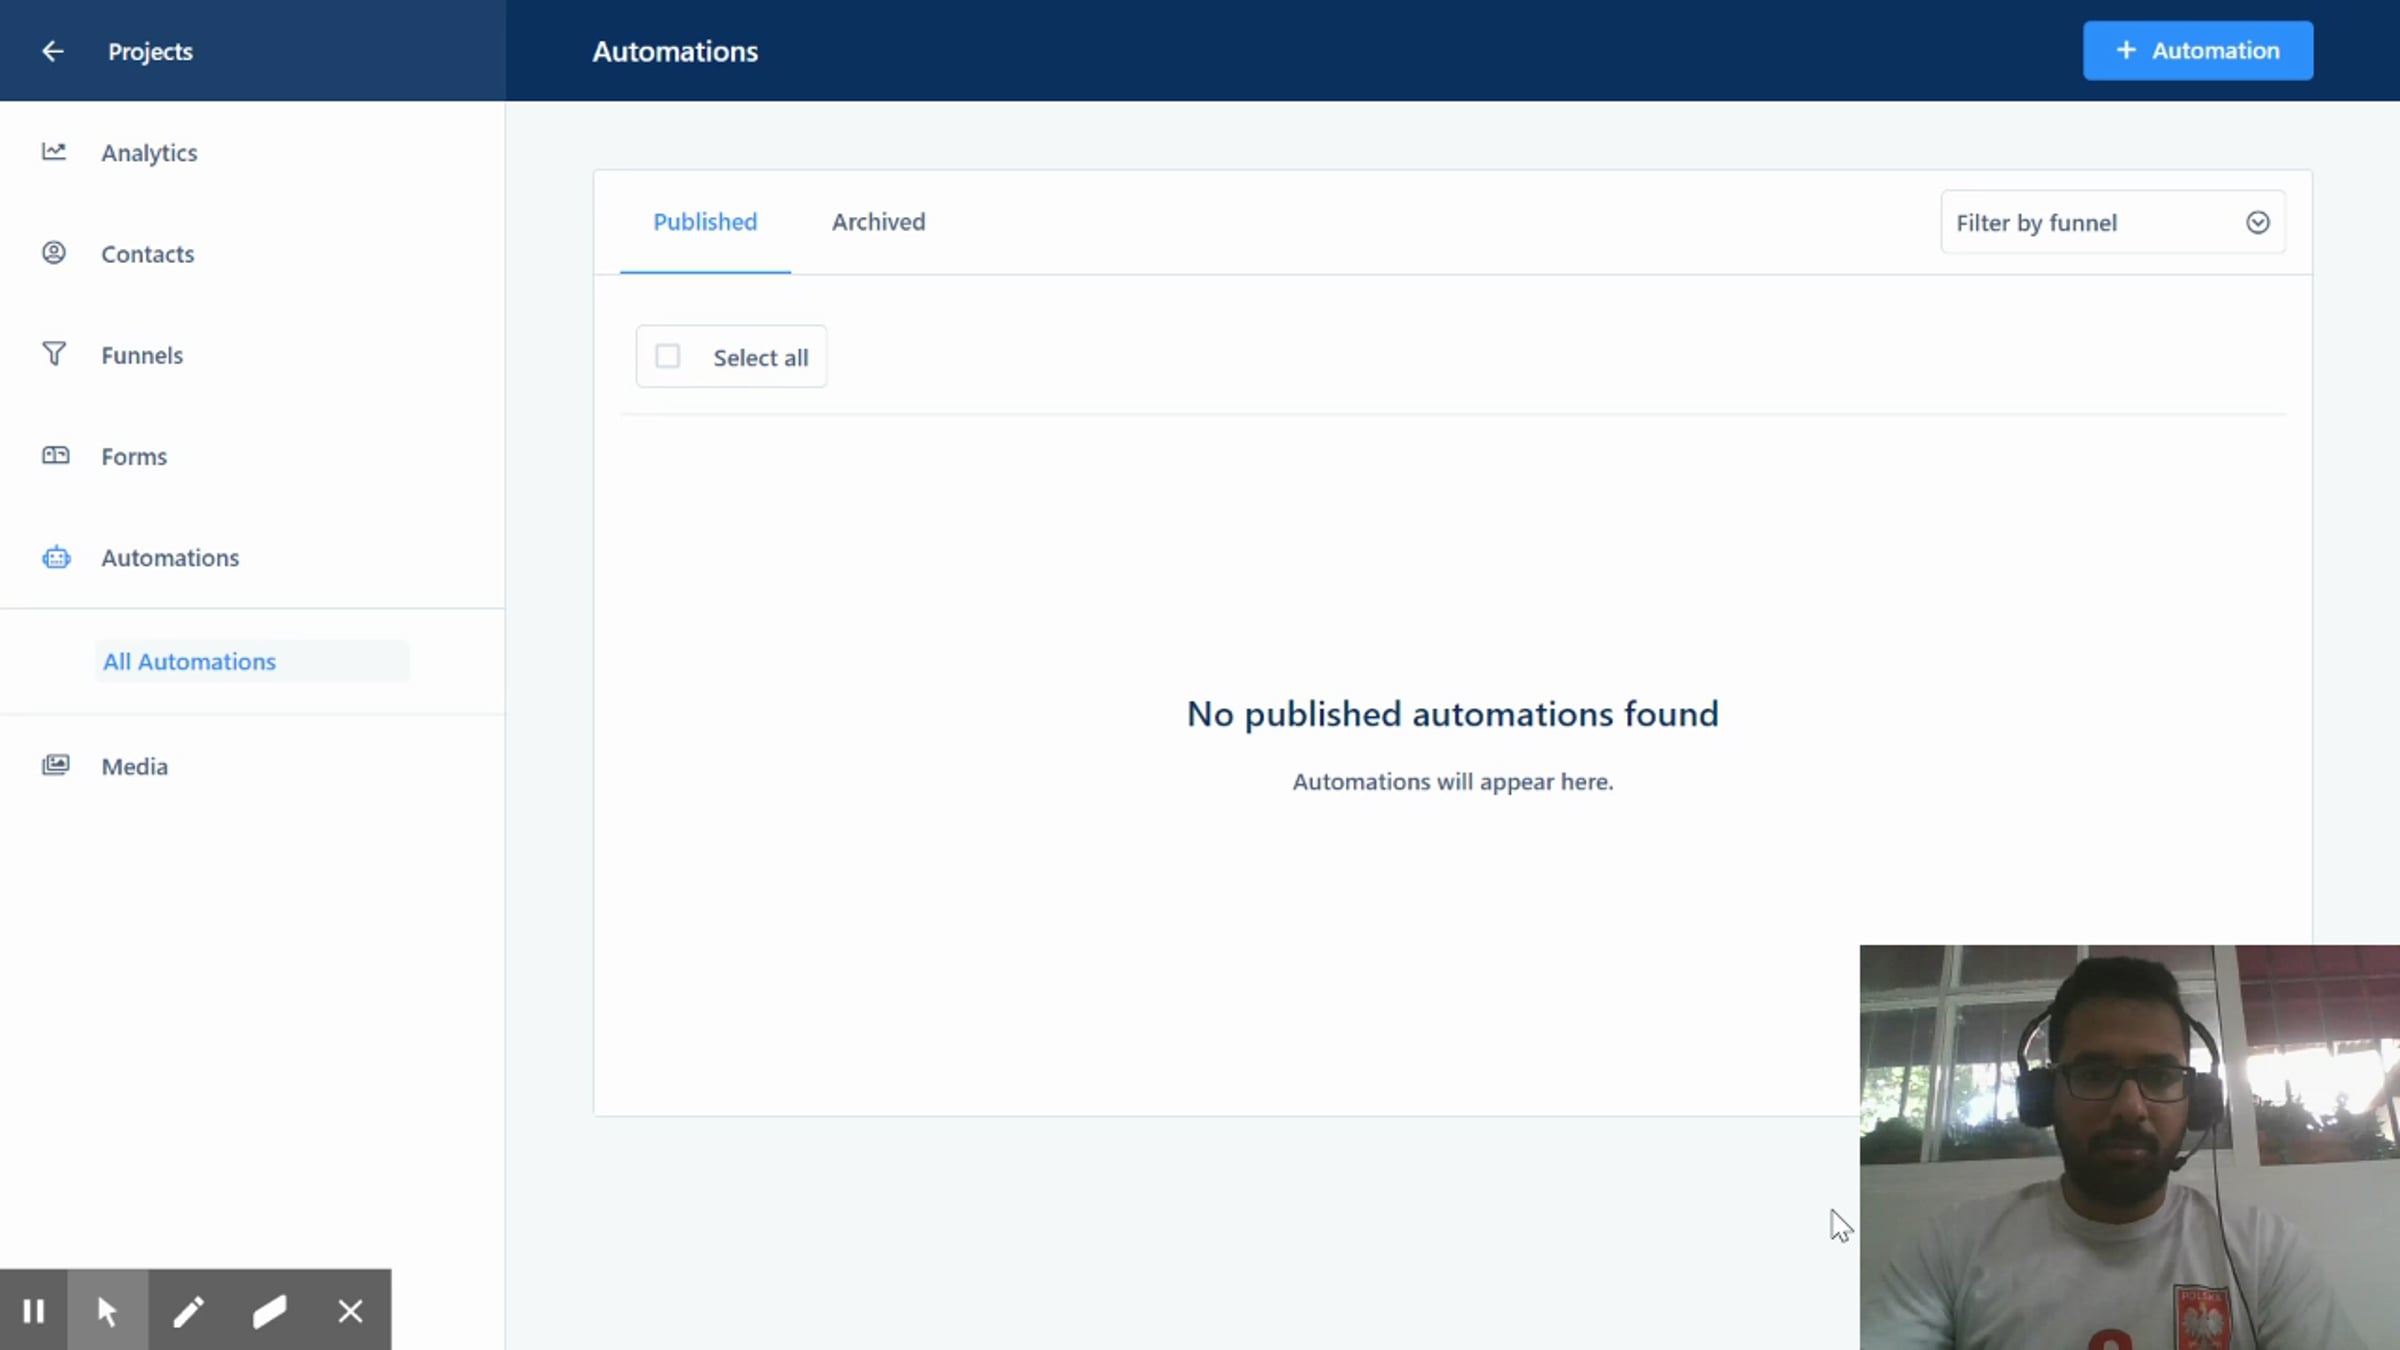Close the recording annotation toolbar
This screenshot has width=2400, height=1350.
(x=350, y=1311)
